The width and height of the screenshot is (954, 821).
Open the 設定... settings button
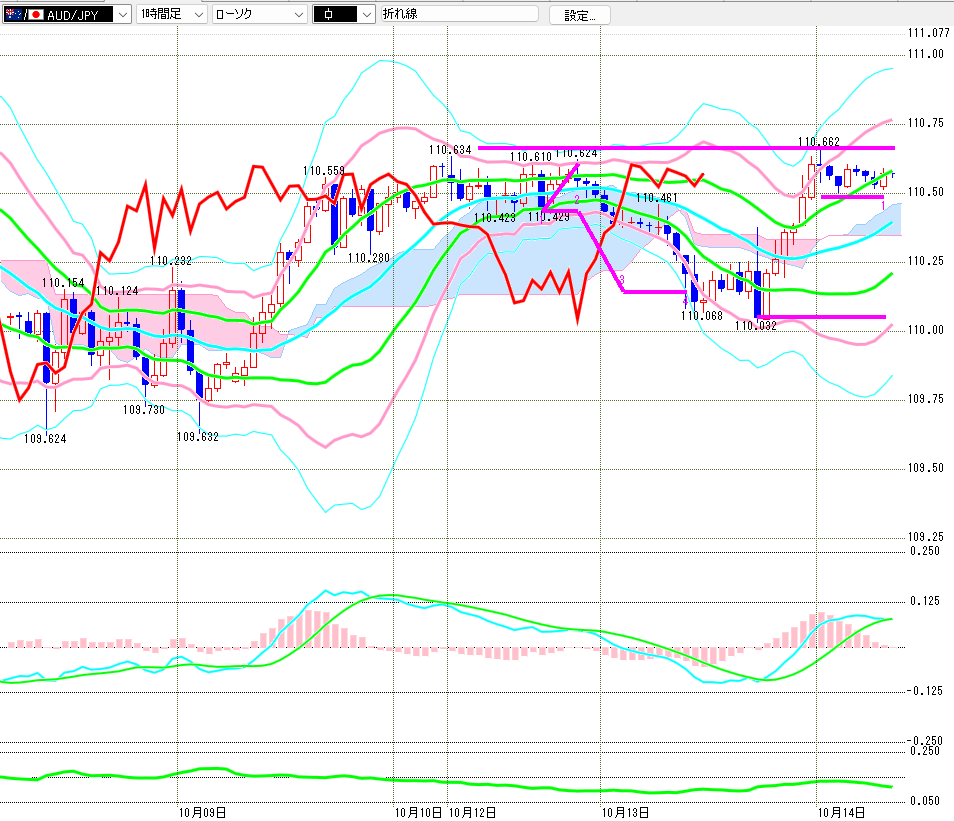[579, 15]
